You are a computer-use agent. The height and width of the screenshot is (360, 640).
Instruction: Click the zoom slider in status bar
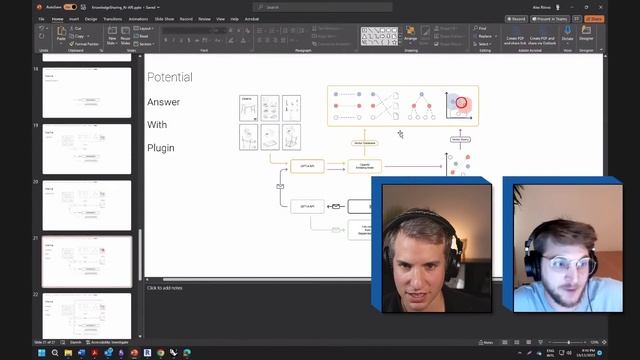pyautogui.click(x=569, y=342)
